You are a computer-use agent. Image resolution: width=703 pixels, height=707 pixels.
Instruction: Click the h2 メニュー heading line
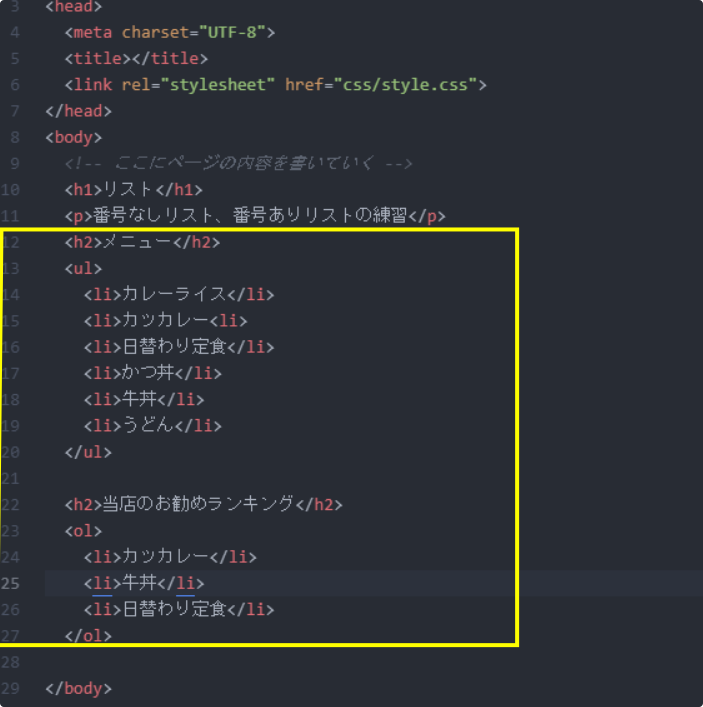tap(142, 242)
